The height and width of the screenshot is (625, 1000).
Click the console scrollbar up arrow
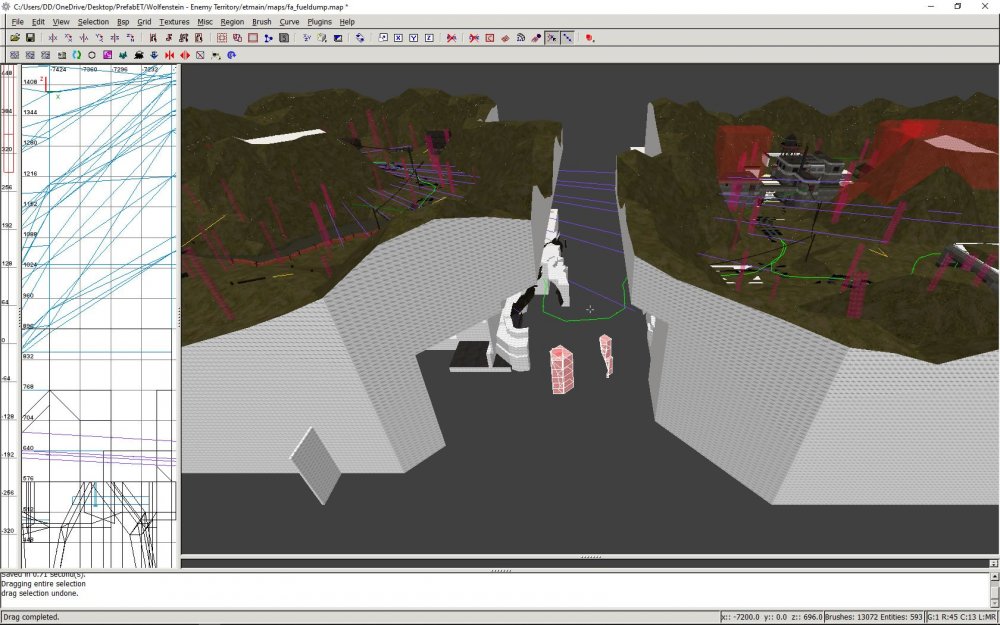[994, 577]
